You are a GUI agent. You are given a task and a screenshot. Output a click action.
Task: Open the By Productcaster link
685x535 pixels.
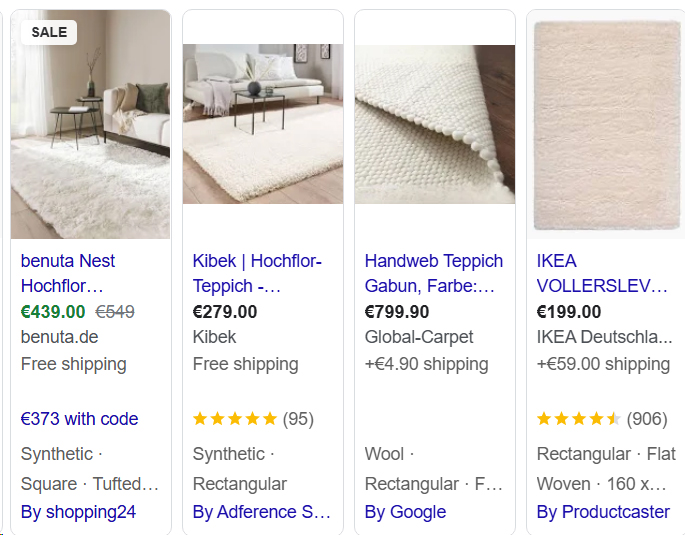(603, 512)
